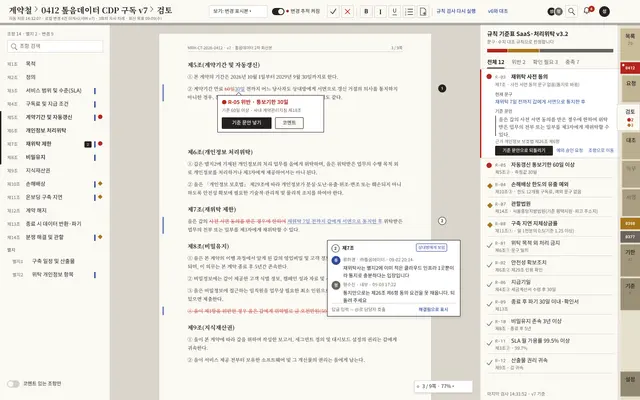Click the 계약철 breadcrumb link
The height and width of the screenshot is (400, 640).
[20, 10]
